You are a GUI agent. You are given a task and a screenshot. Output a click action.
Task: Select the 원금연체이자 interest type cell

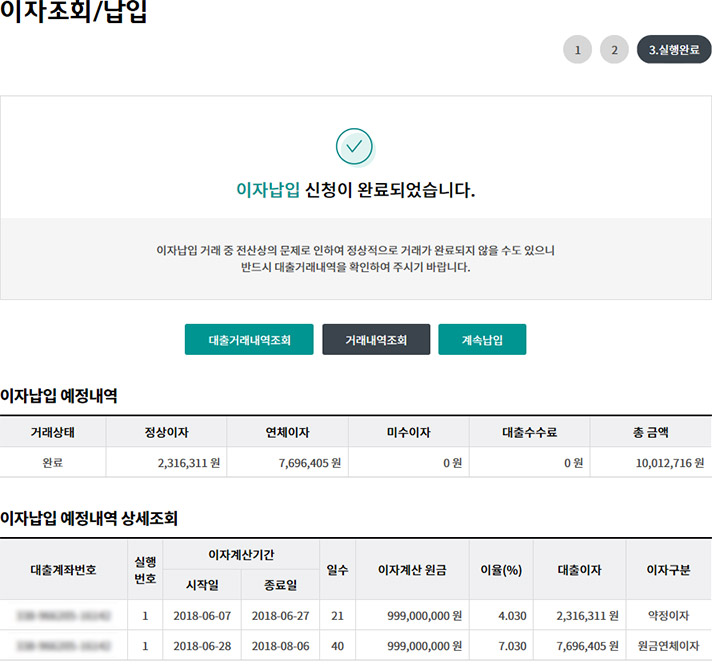point(668,646)
